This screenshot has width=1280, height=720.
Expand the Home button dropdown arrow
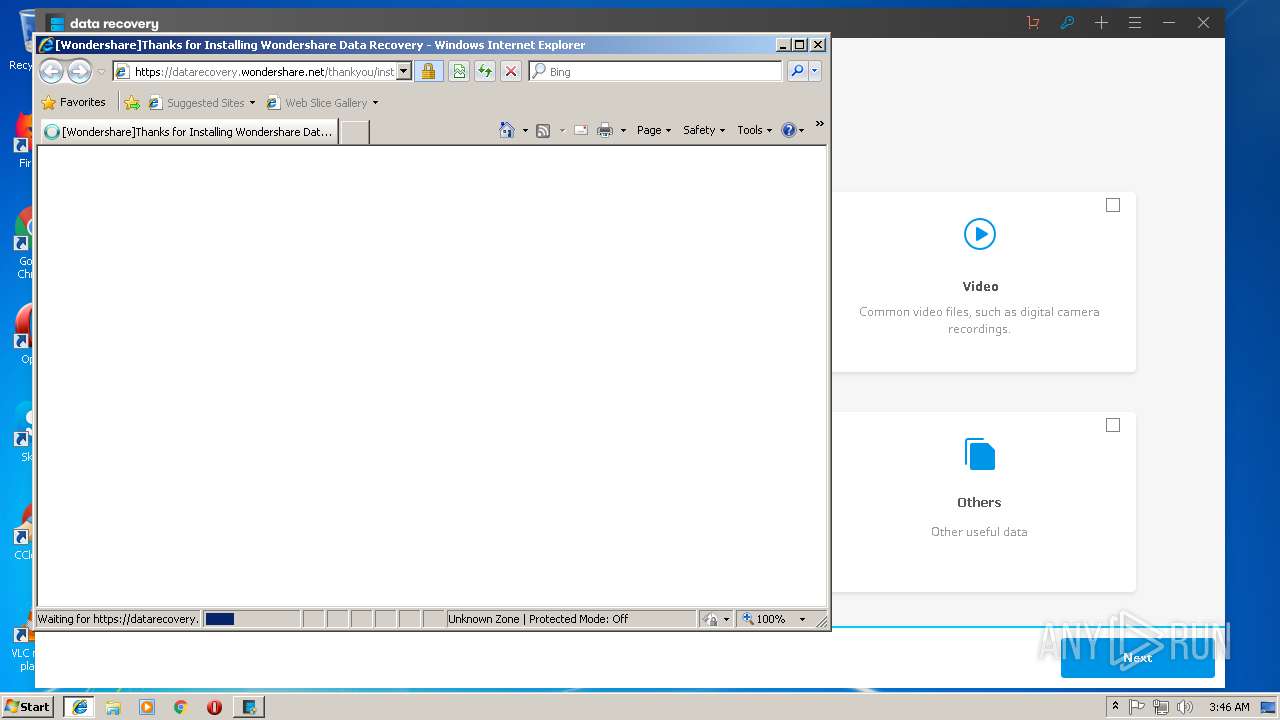click(525, 130)
